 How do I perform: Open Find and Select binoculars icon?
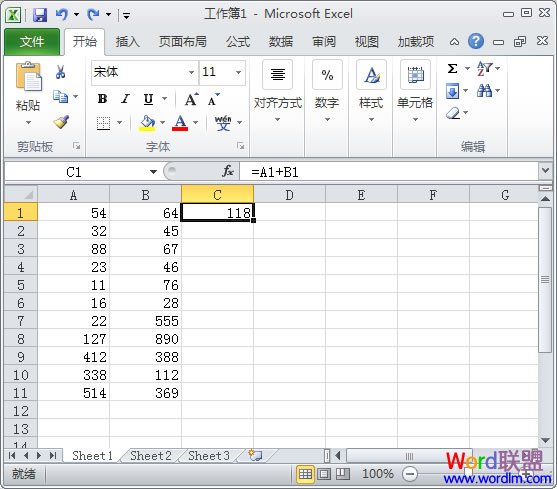485,91
